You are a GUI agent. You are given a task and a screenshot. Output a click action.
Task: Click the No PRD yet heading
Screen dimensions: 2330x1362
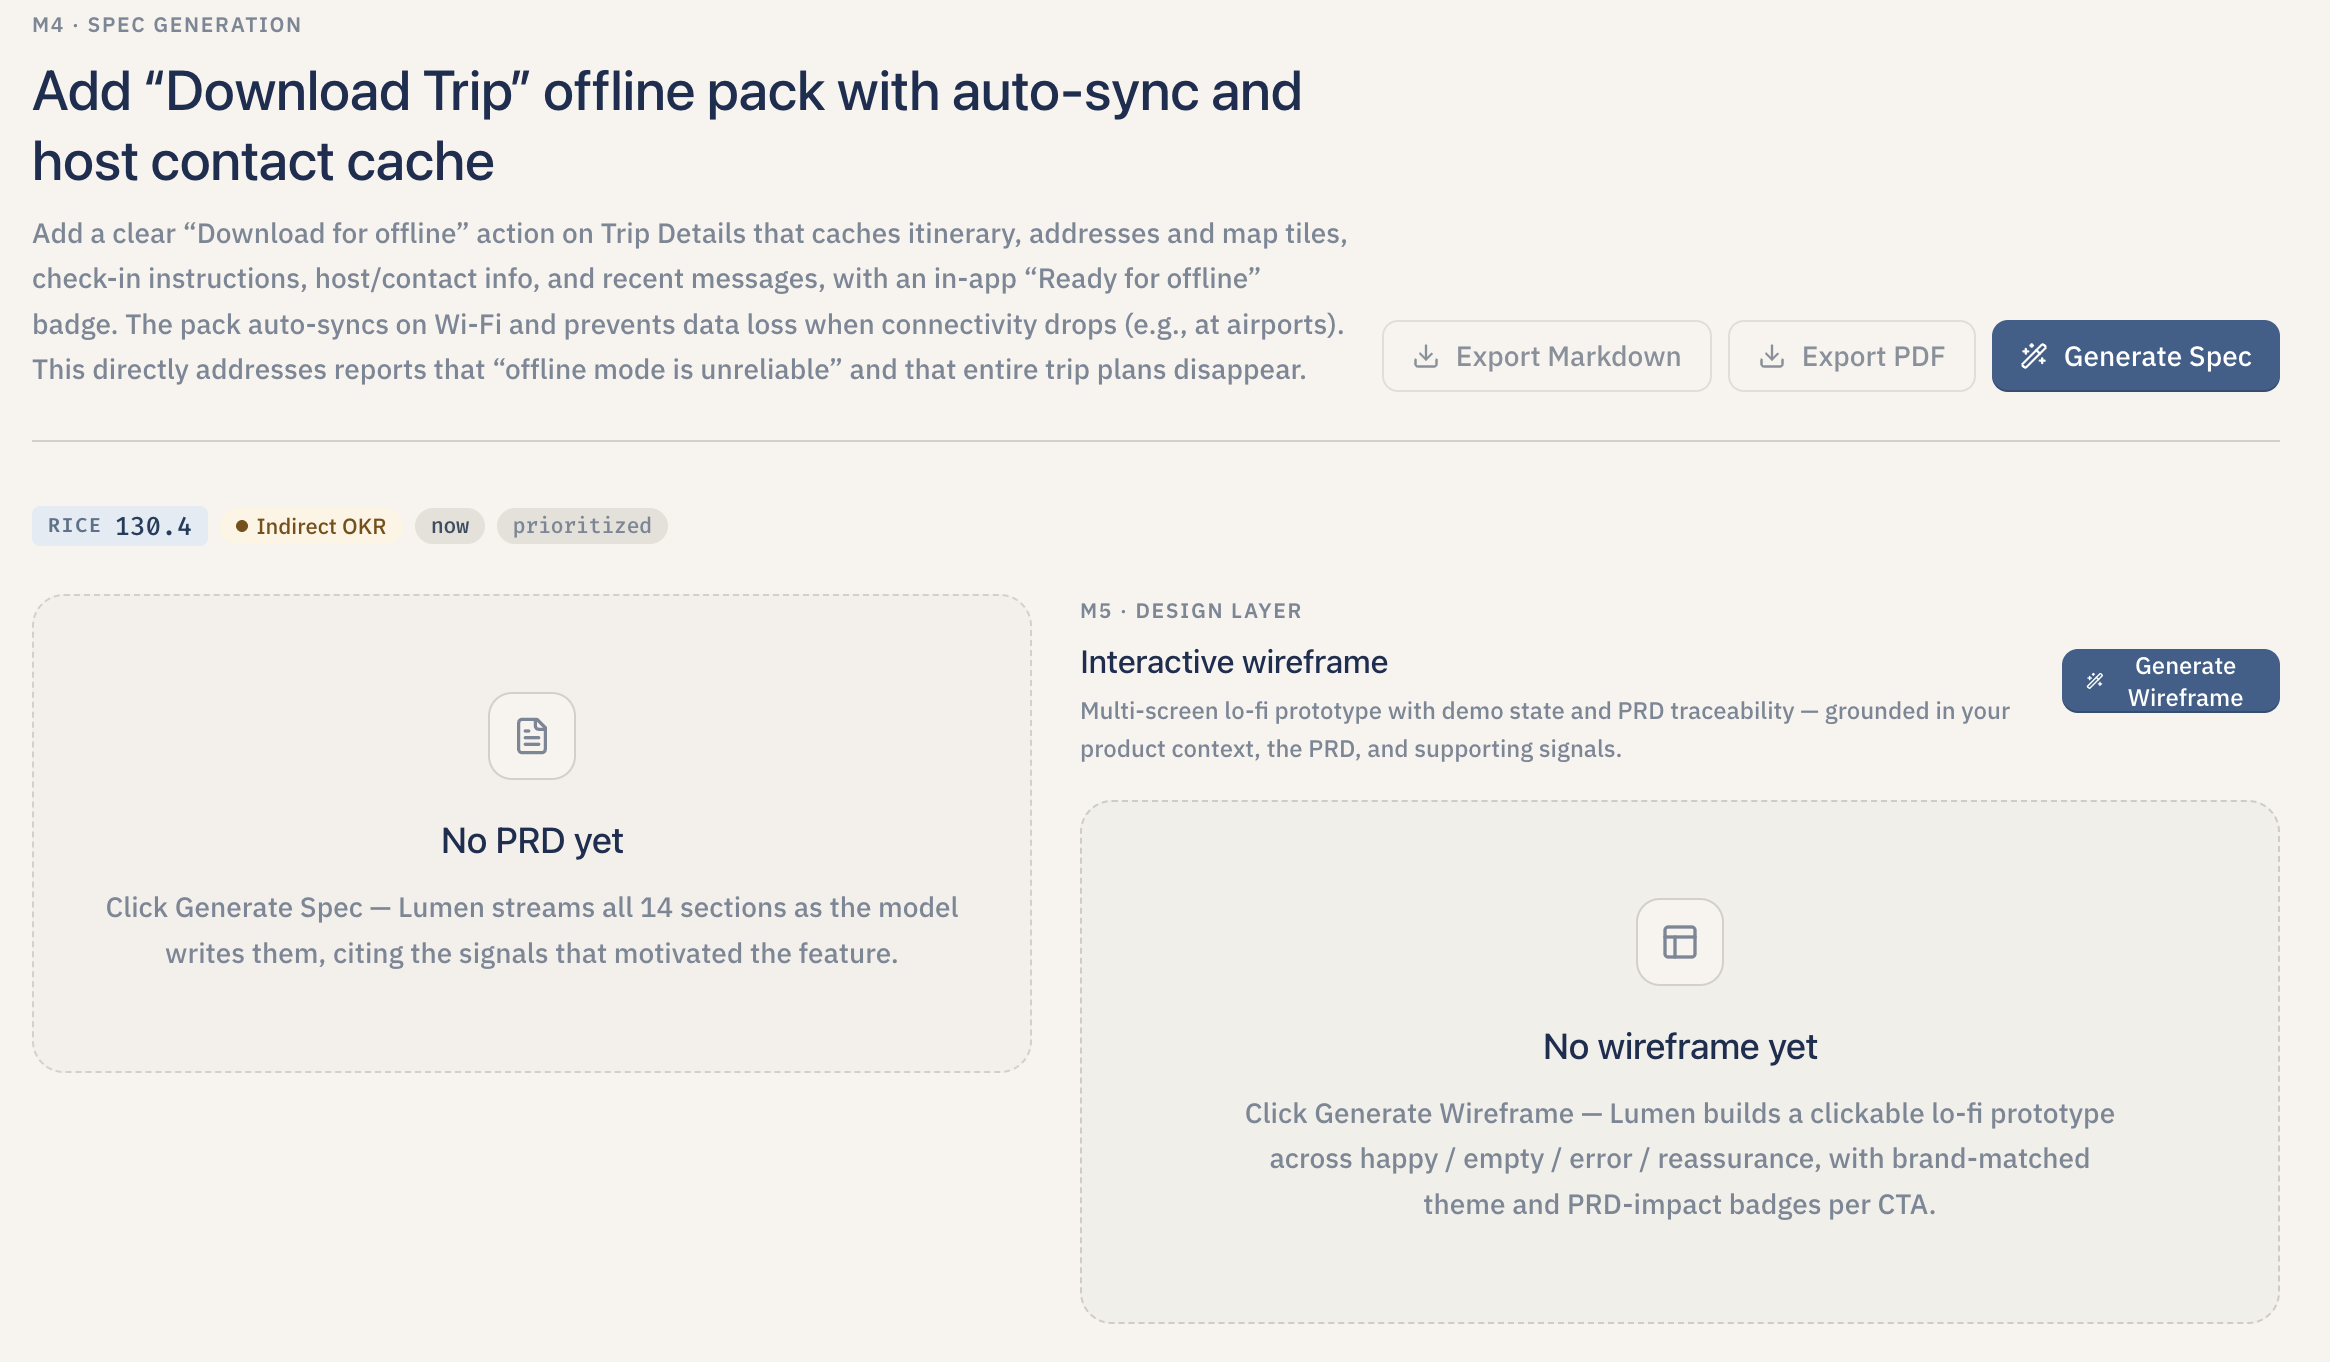point(532,841)
